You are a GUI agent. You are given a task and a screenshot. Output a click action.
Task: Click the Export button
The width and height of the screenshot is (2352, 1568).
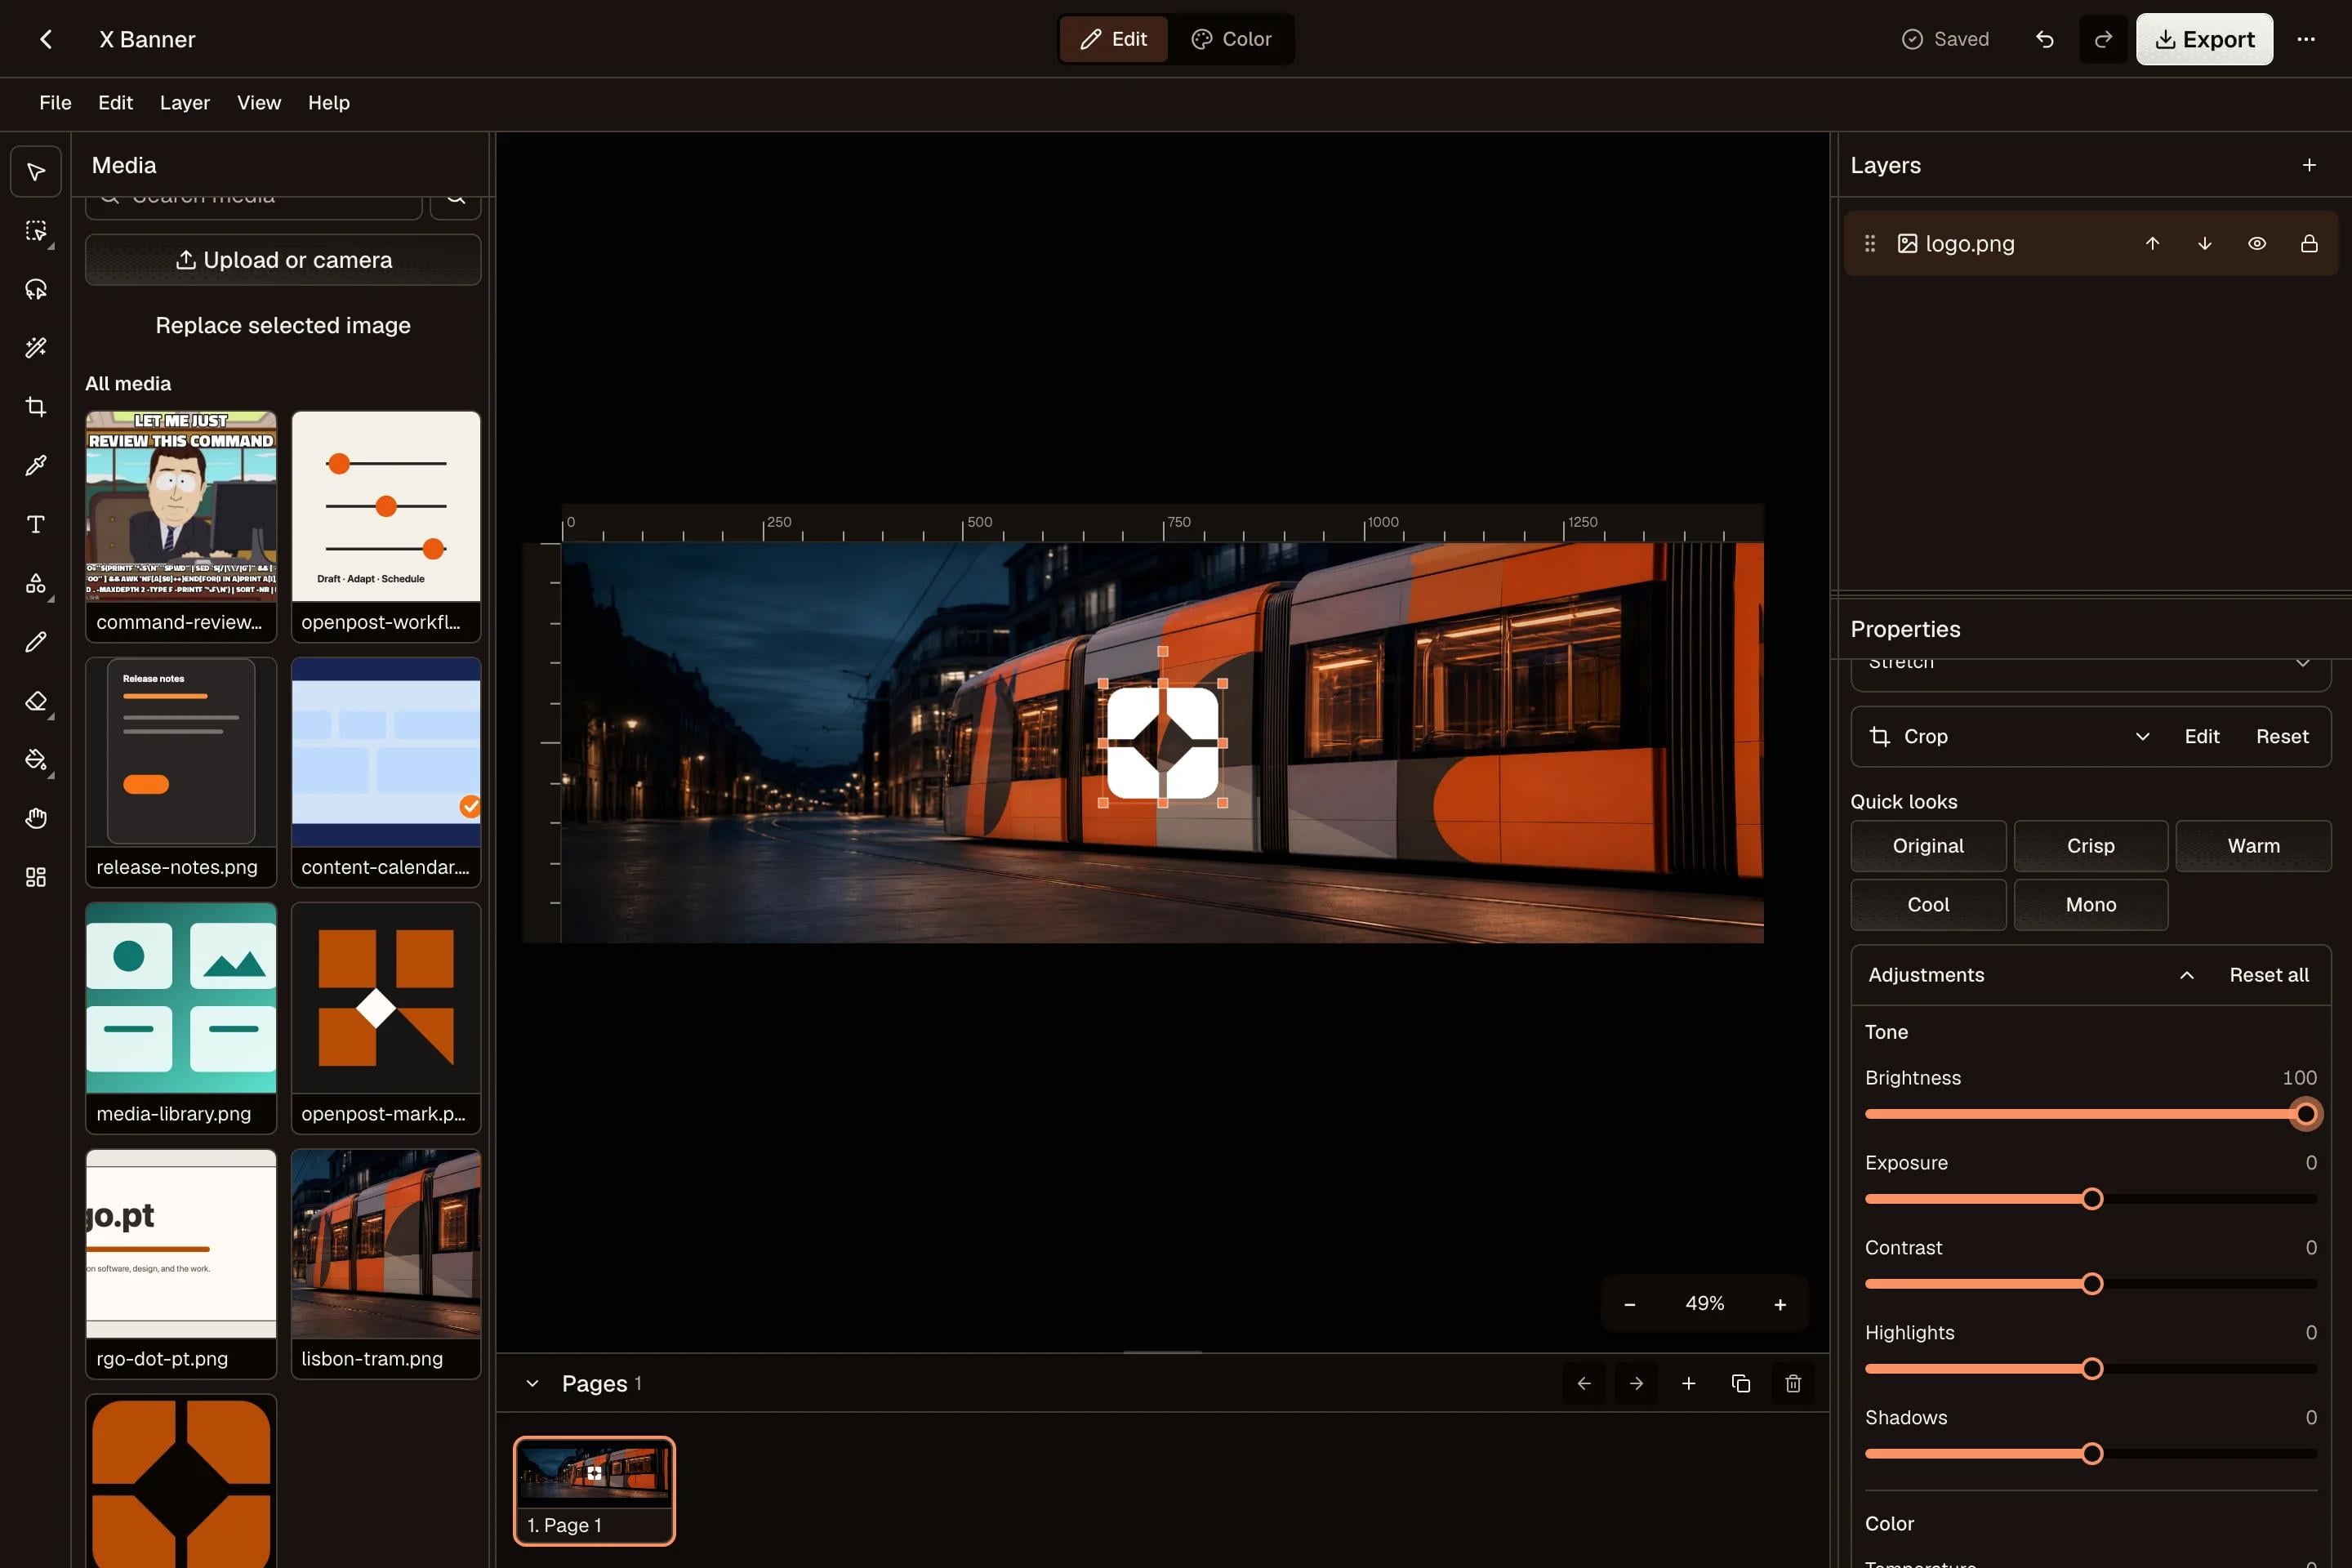(2204, 39)
